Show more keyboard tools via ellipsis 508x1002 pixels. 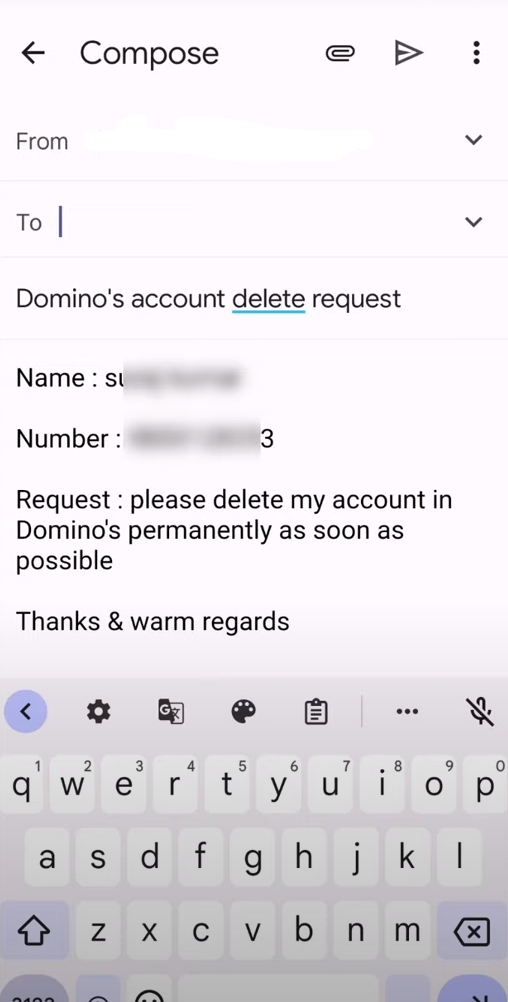click(408, 711)
